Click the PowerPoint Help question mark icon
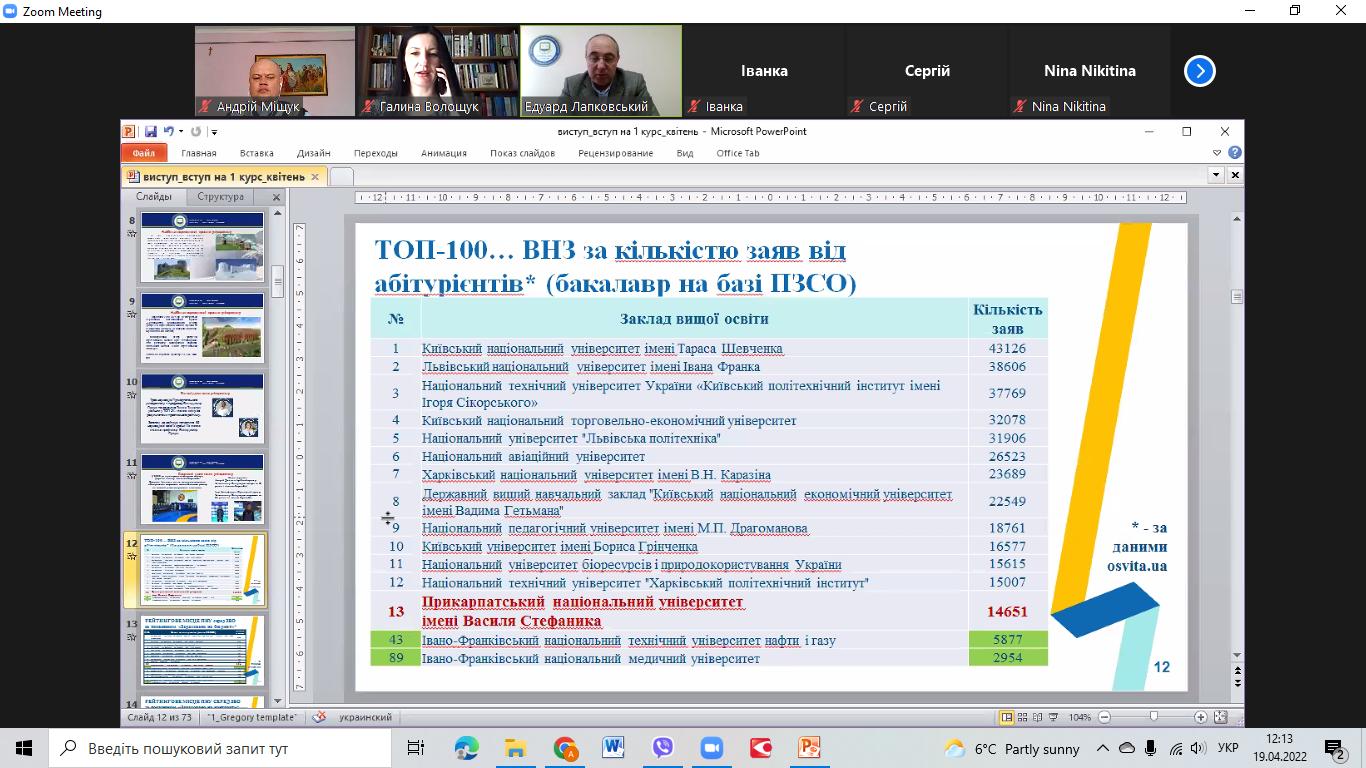1366x768 pixels. coord(1235,153)
